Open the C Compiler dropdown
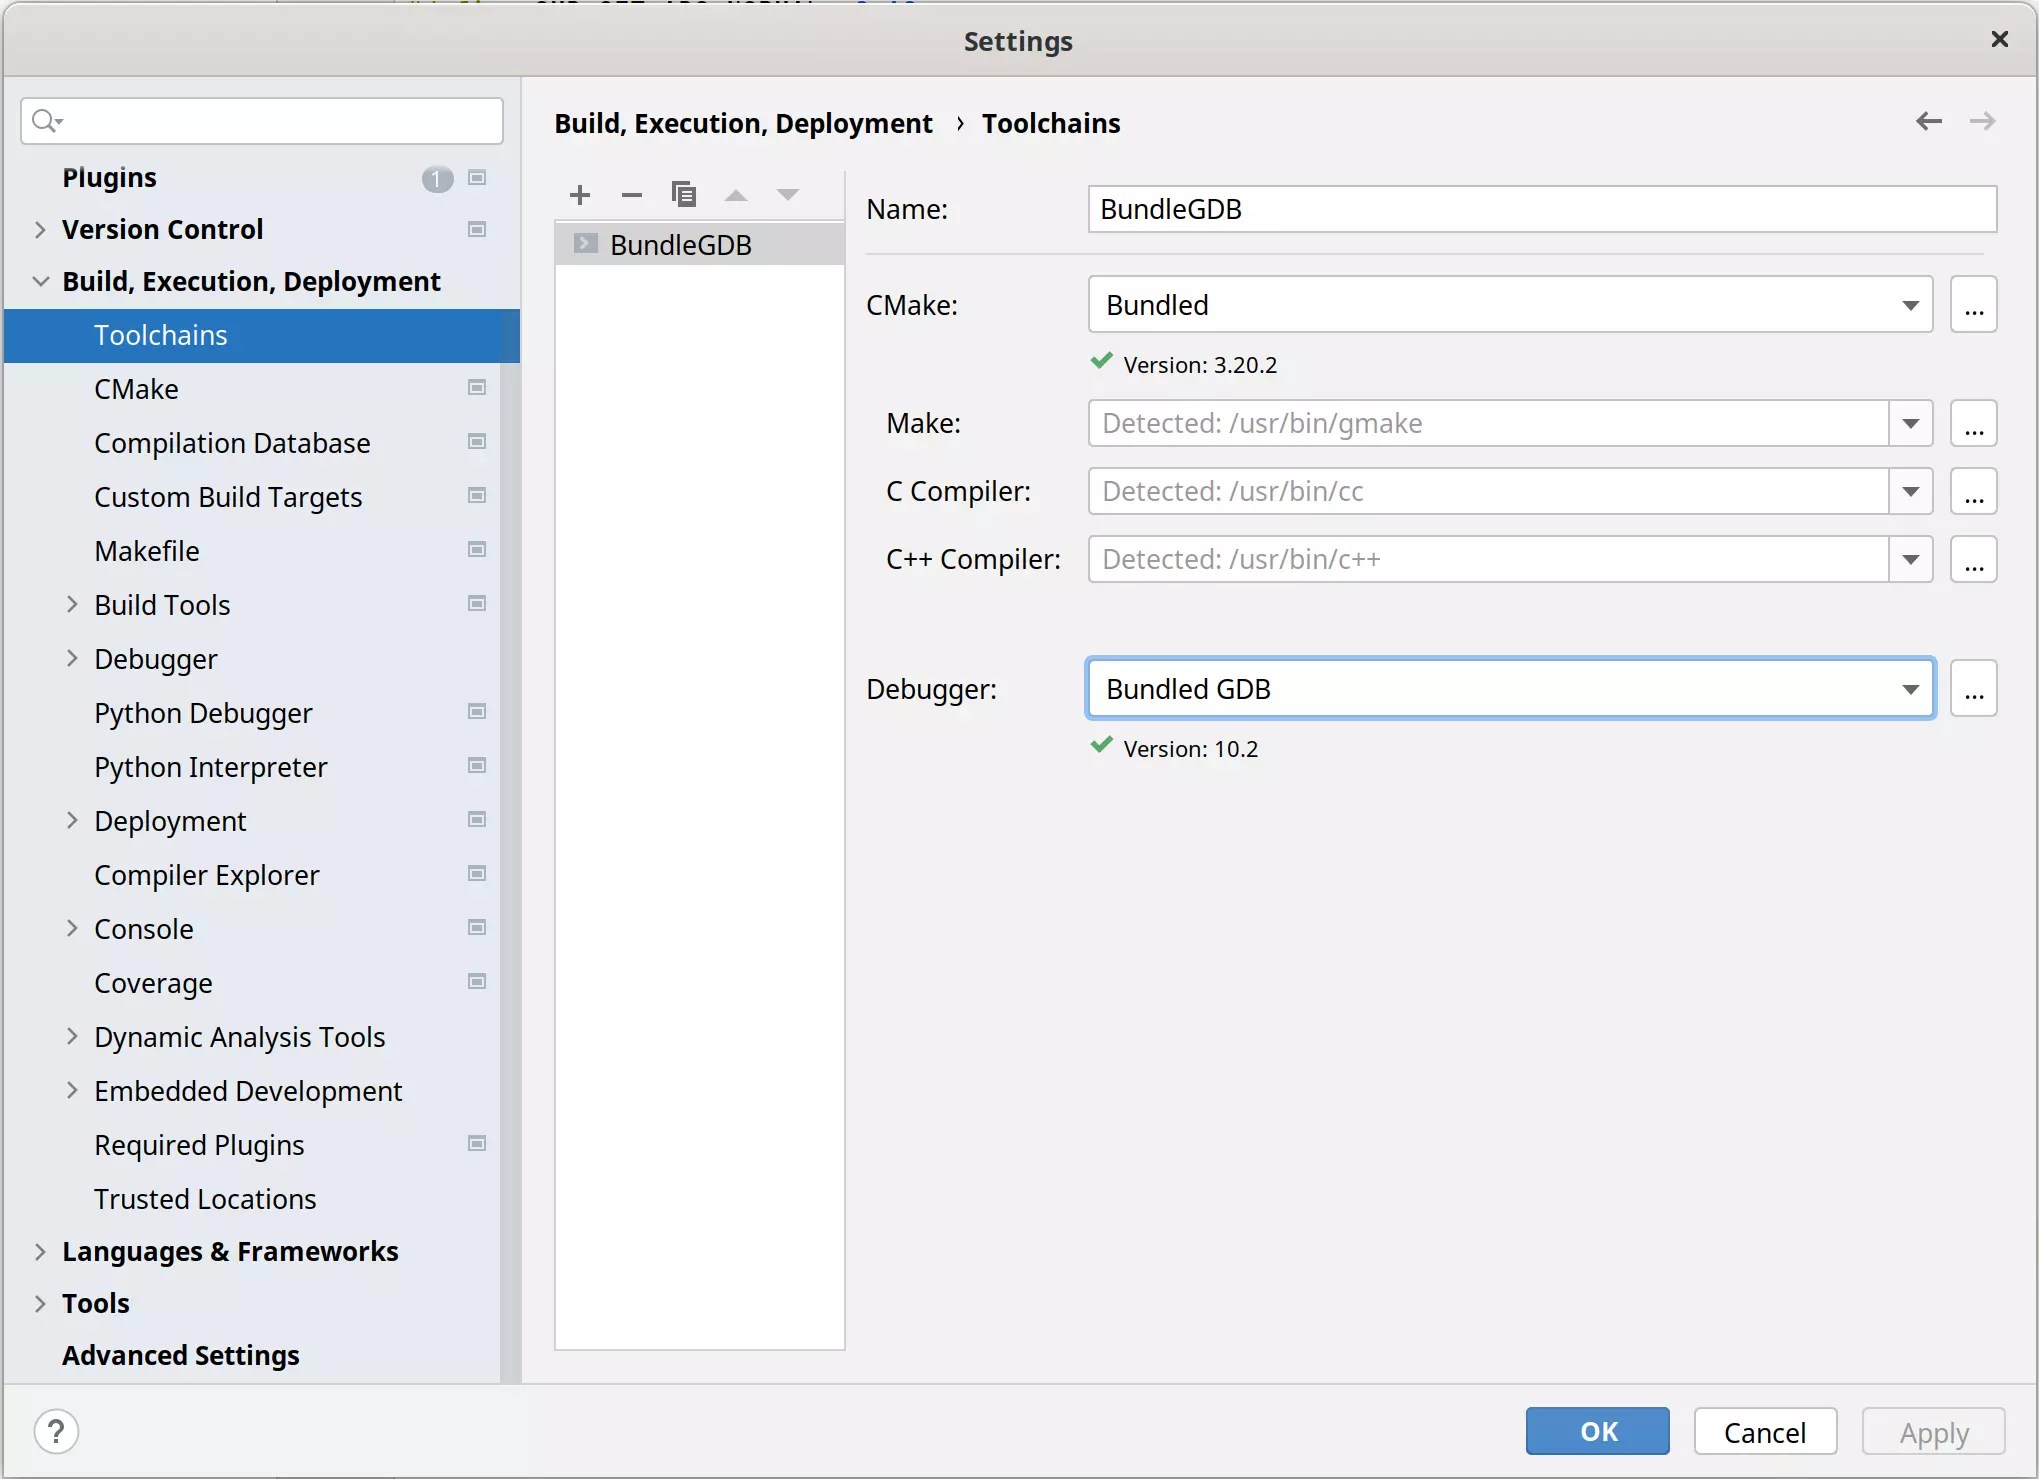 pyautogui.click(x=1910, y=491)
